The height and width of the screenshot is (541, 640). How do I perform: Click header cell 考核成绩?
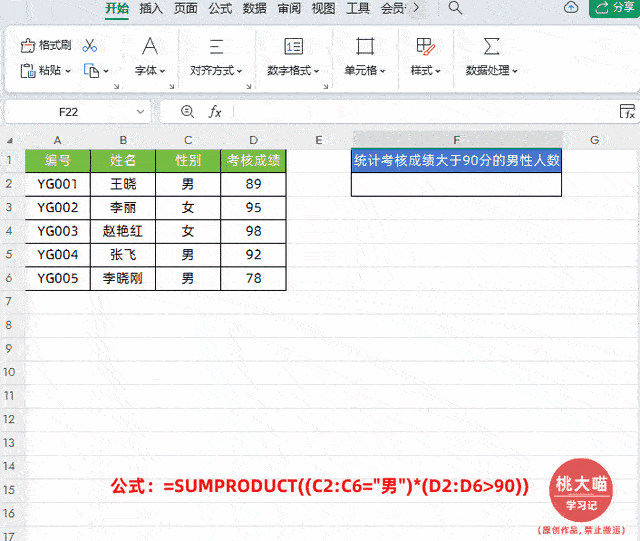(x=253, y=160)
